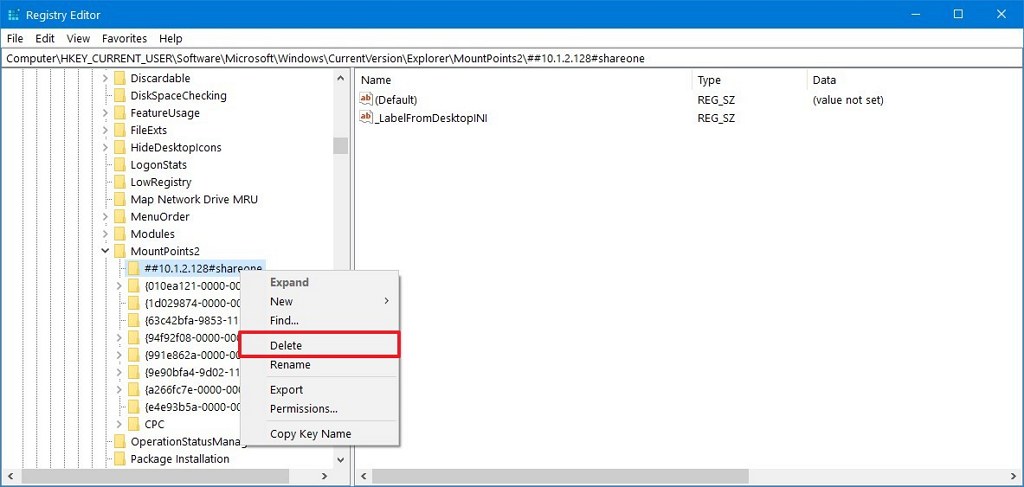This screenshot has width=1024, height=487.
Task: Select the CPC folder icon
Action: (133, 424)
